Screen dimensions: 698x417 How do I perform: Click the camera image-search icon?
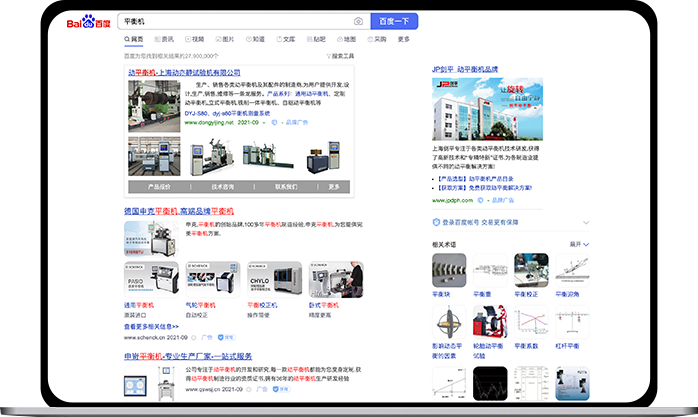358,21
